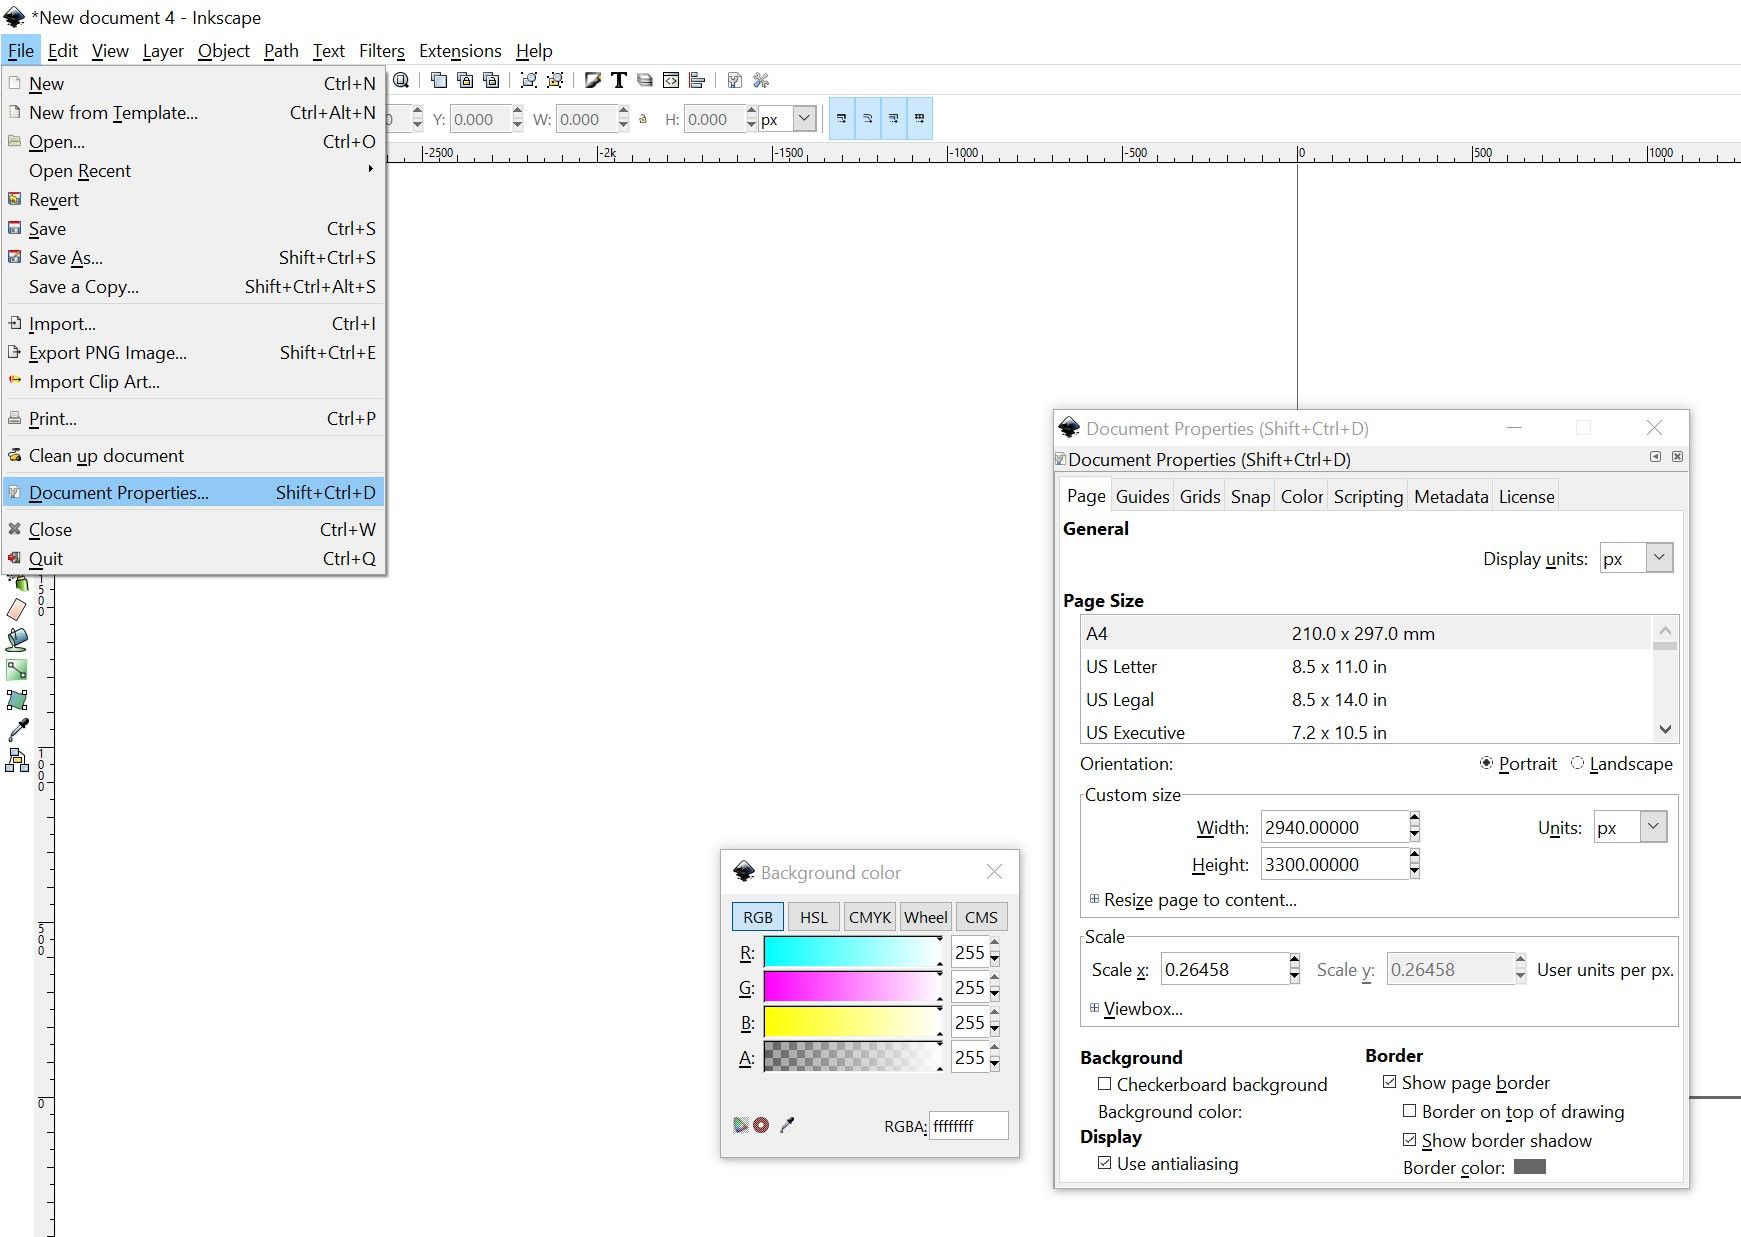Viewport: 1741px width, 1237px height.
Task: Open the CMYK tab in Background color
Action: 869,916
